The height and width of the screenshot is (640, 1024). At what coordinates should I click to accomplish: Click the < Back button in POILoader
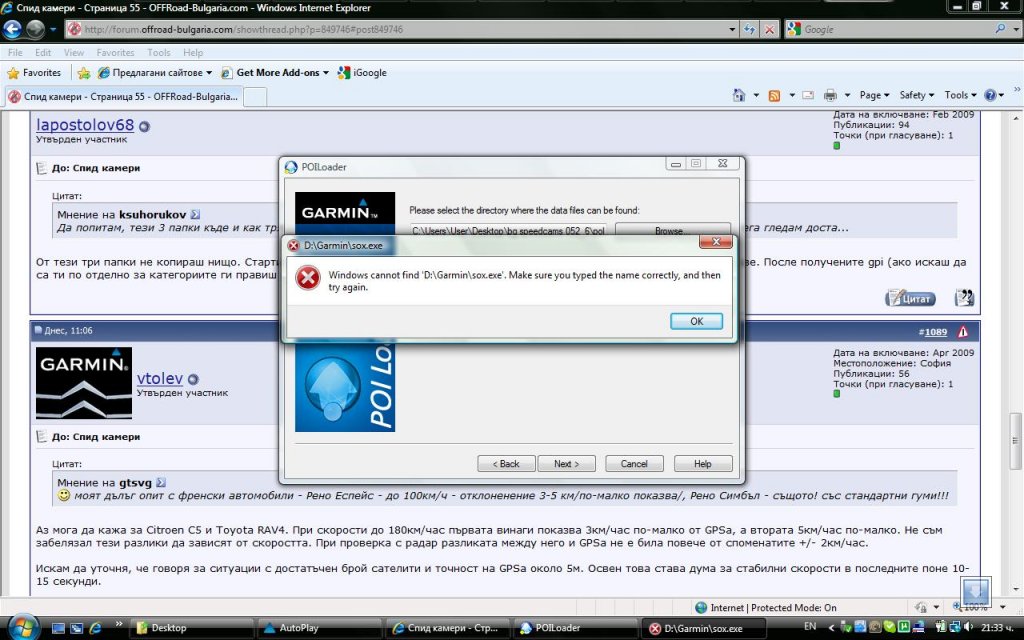click(x=506, y=464)
